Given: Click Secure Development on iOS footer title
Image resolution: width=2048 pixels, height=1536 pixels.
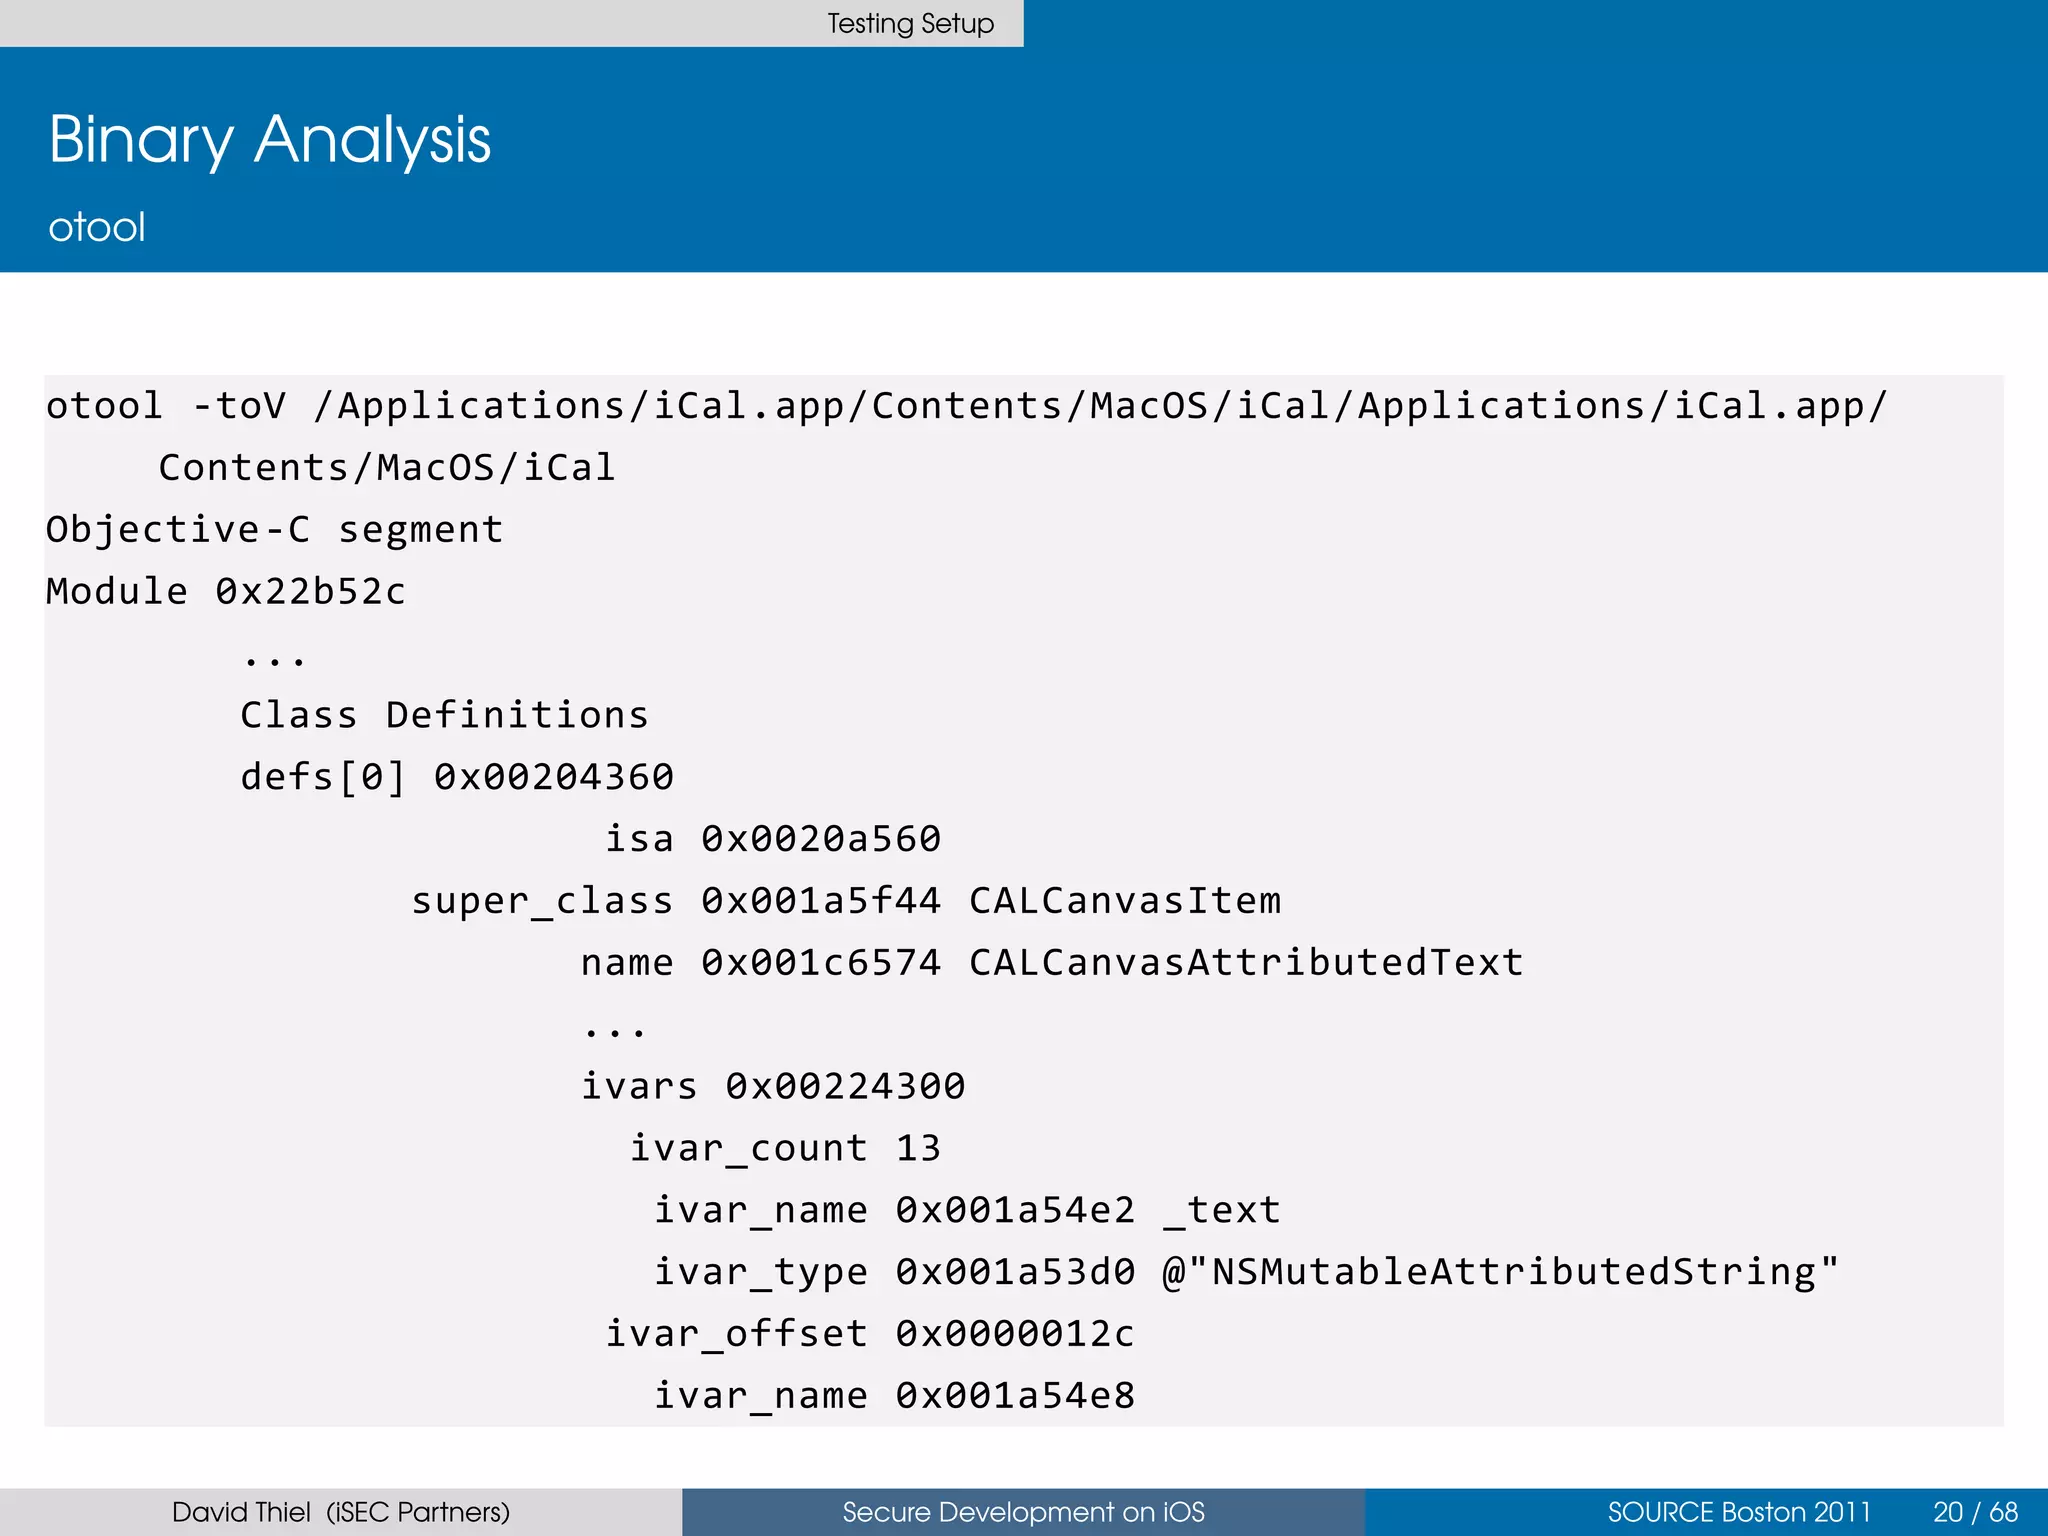Looking at the screenshot, I should 1023,1511.
